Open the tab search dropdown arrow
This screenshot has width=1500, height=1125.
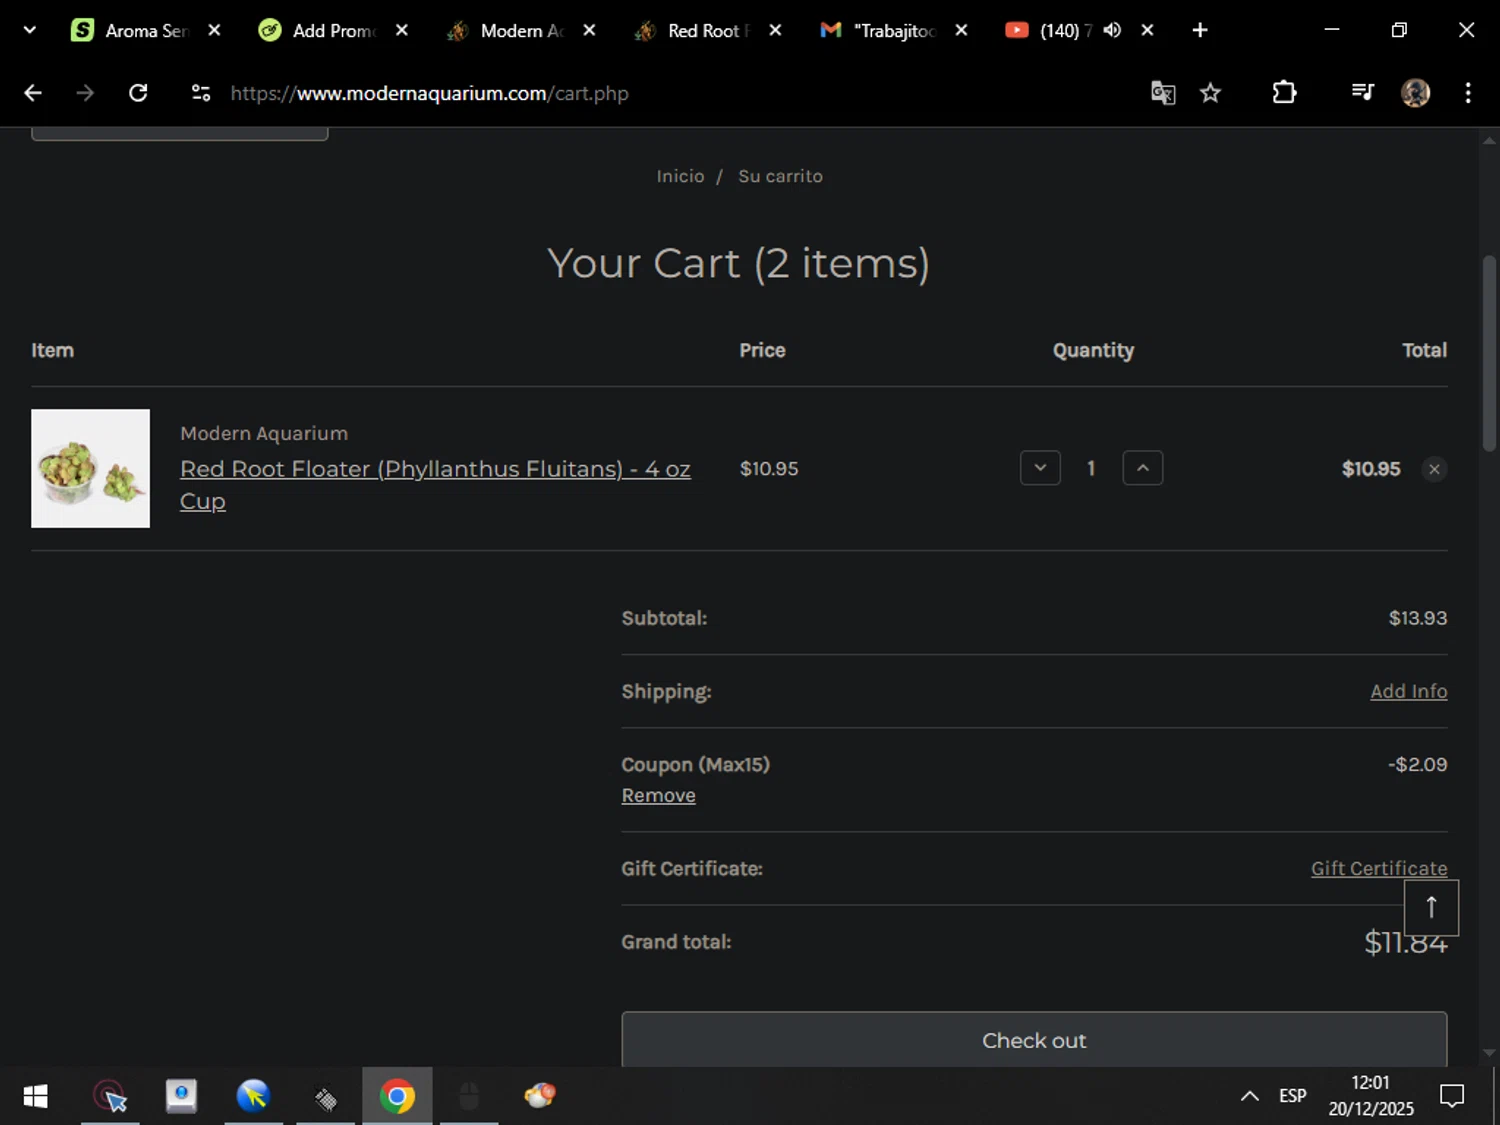click(x=30, y=30)
